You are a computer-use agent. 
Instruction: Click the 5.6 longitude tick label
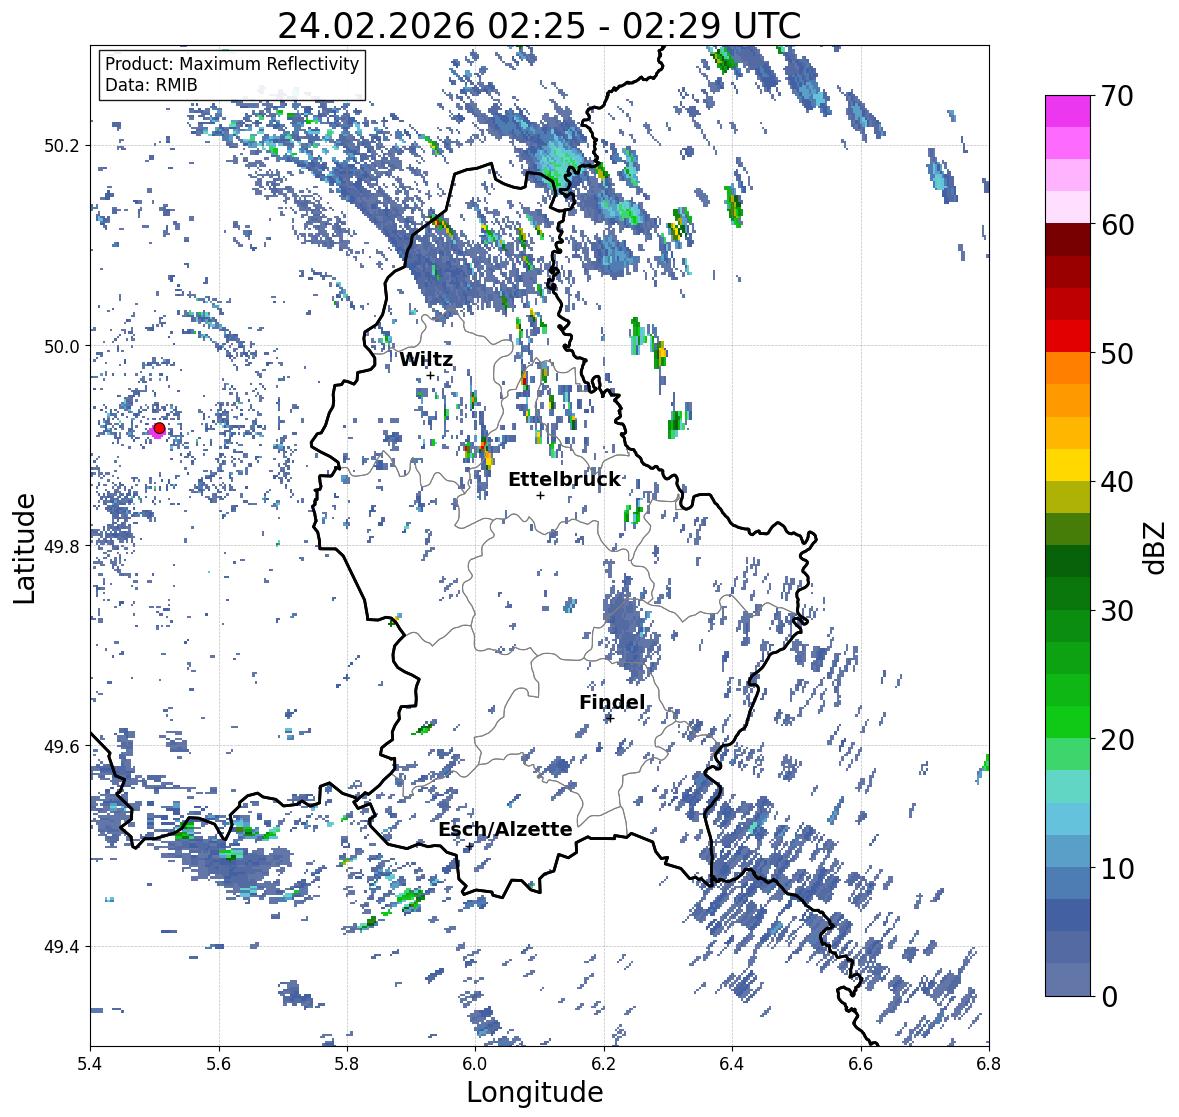coord(219,1064)
